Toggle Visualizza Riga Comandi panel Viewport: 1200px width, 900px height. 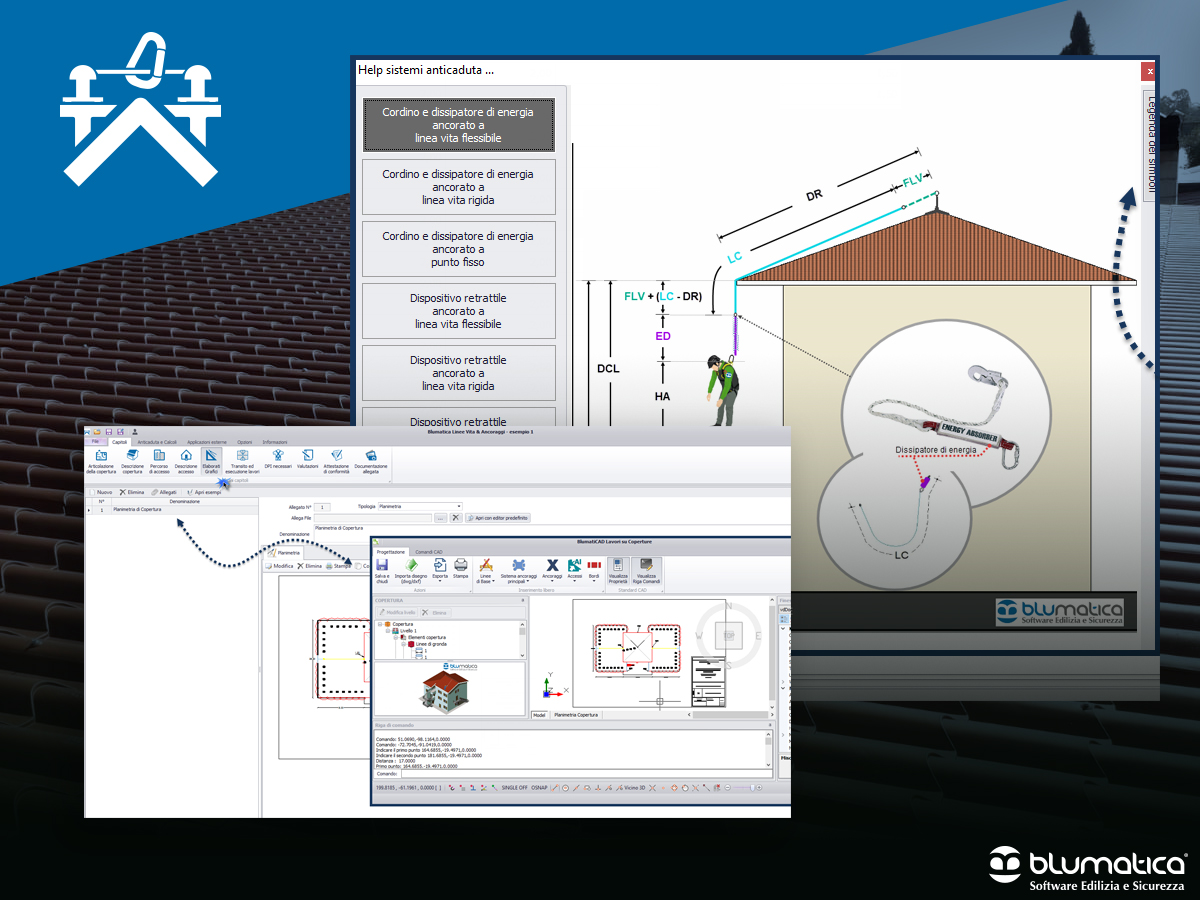[647, 571]
